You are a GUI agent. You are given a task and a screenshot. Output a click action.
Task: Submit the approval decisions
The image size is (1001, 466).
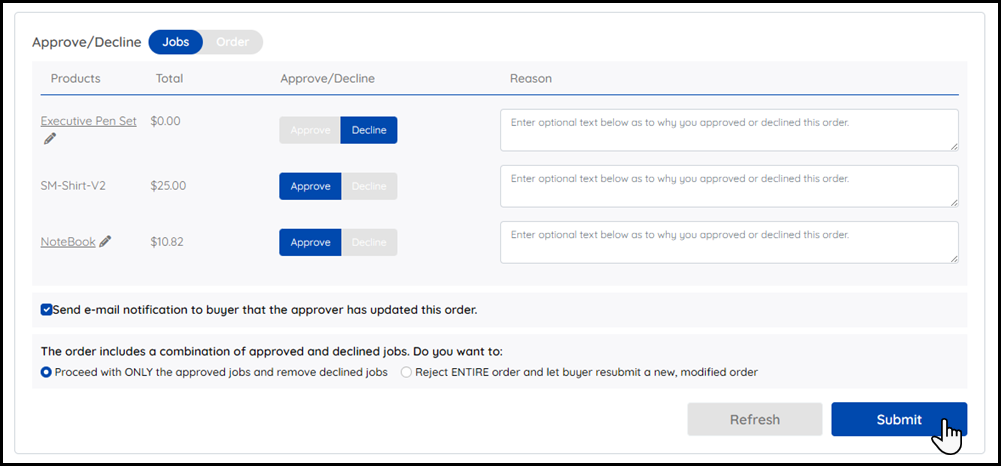point(898,419)
